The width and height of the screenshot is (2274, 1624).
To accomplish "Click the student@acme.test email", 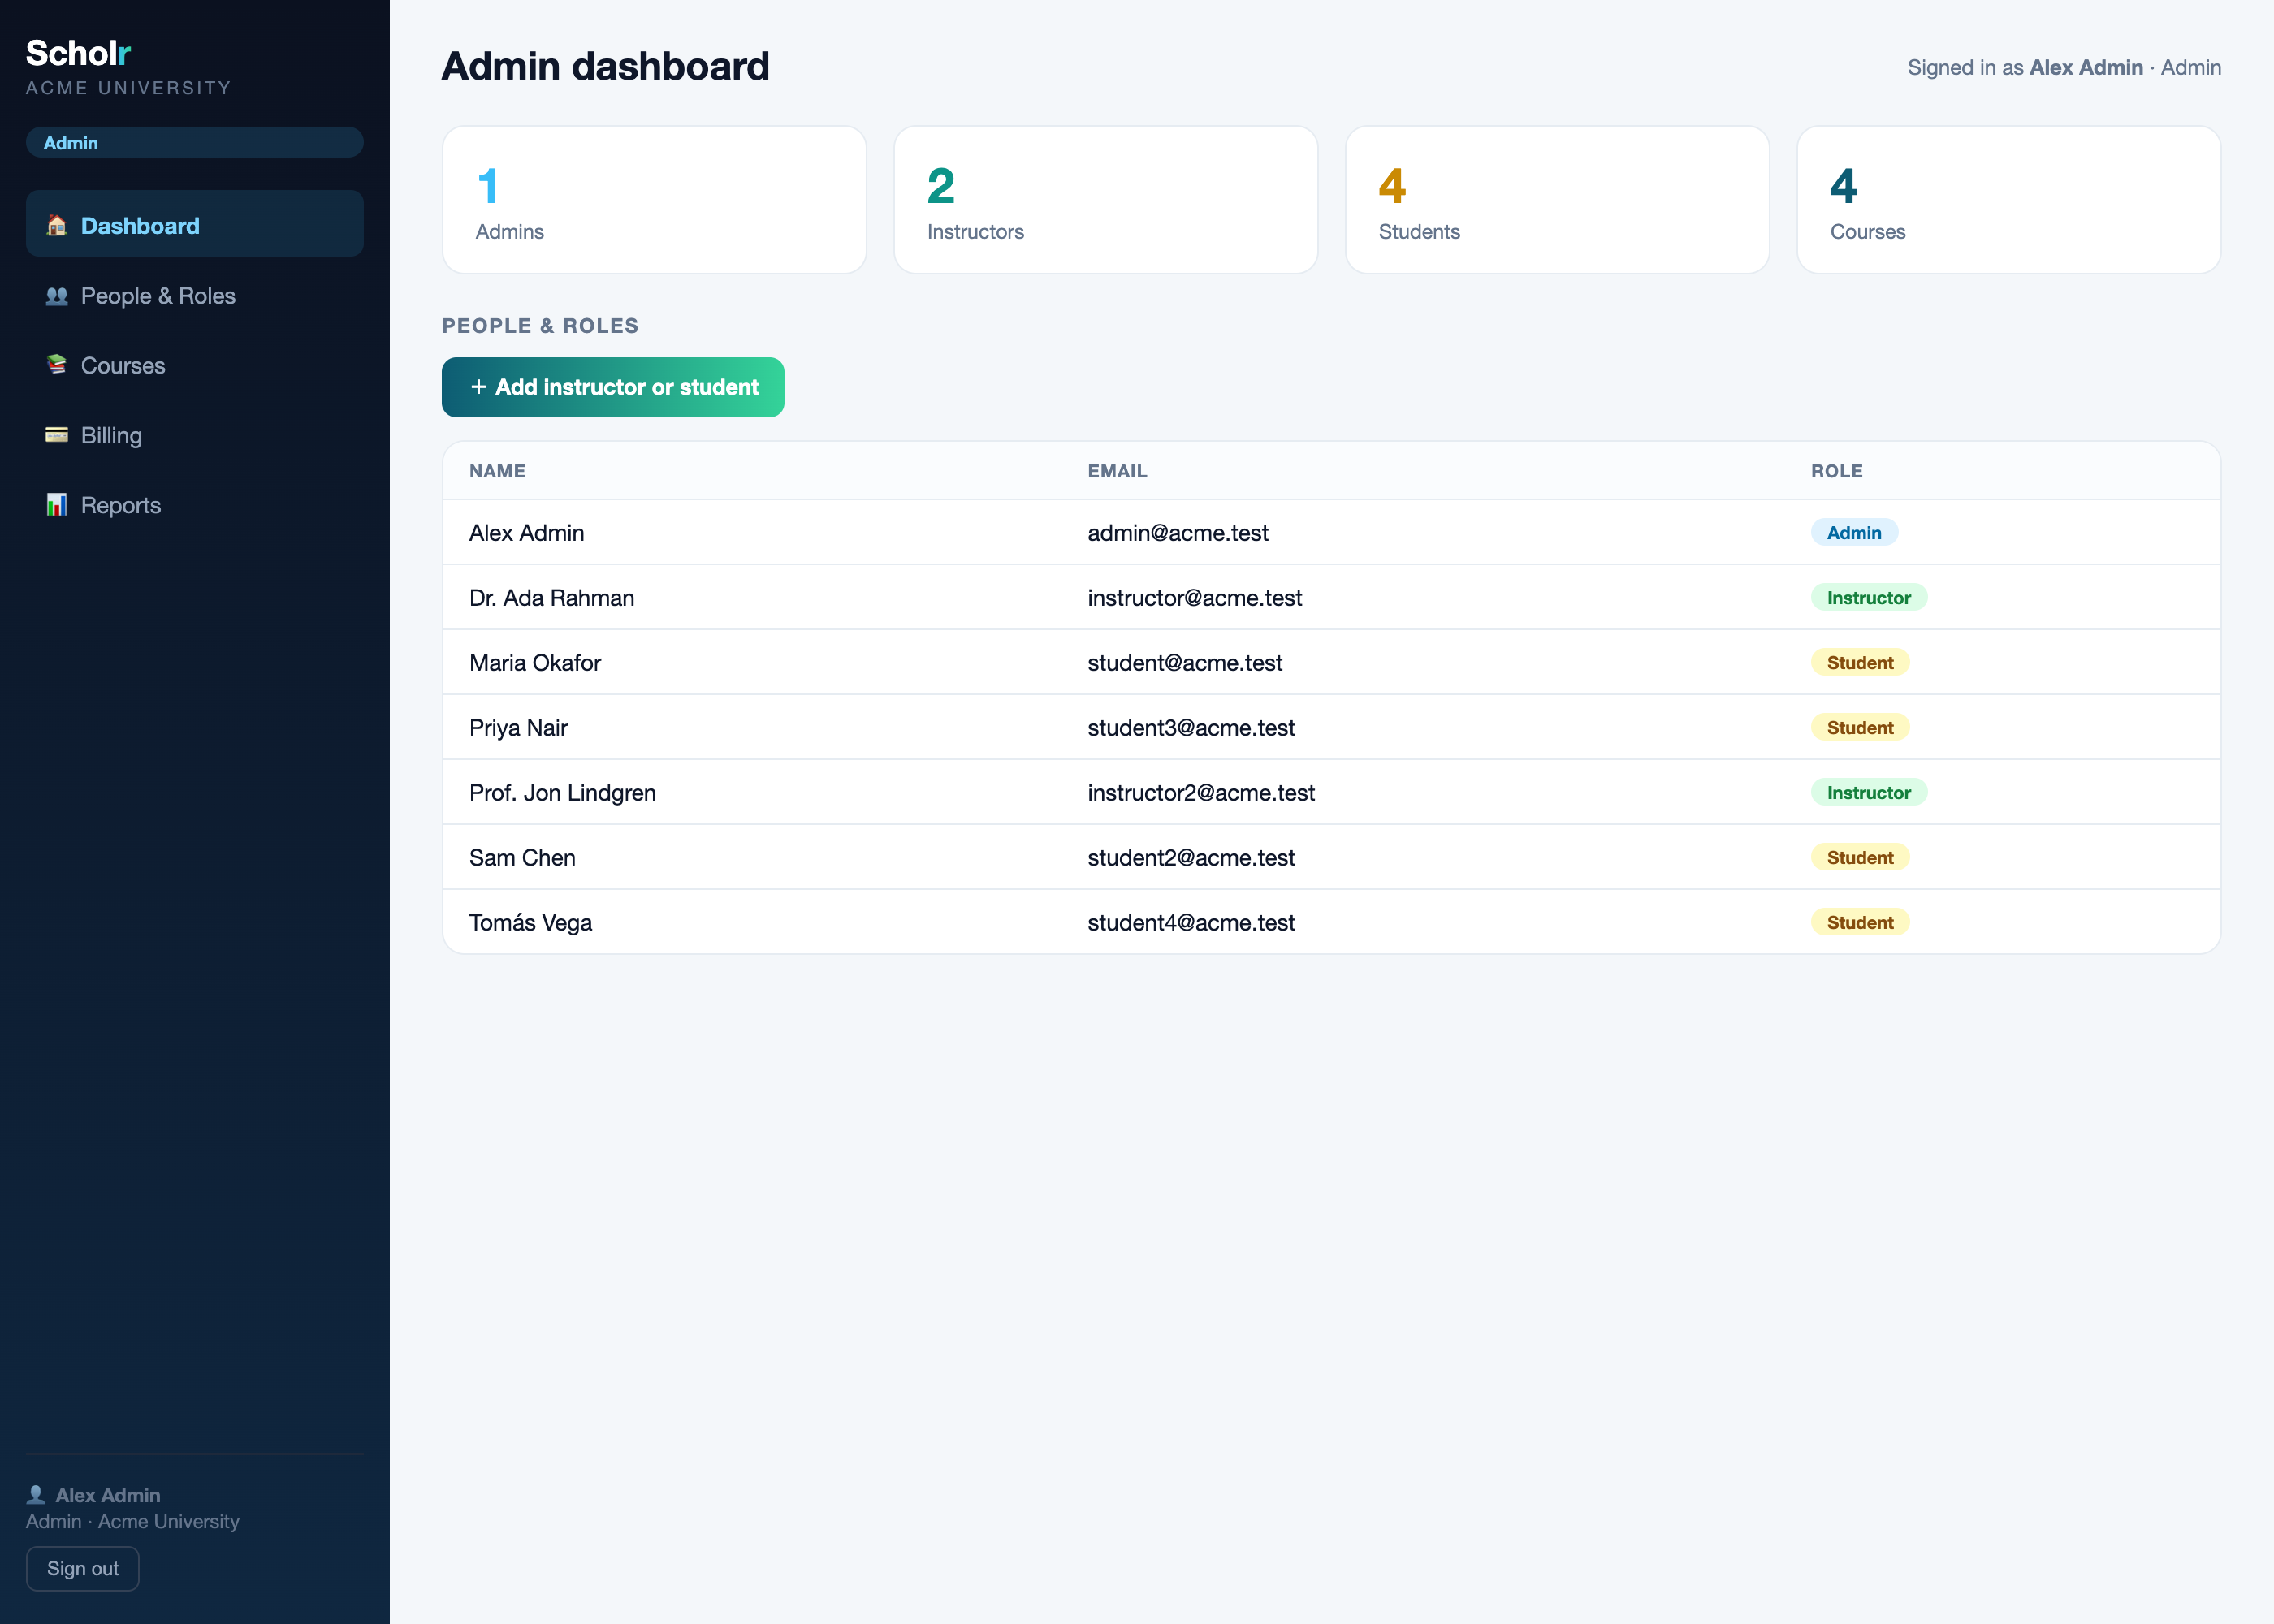I will 1185,663.
